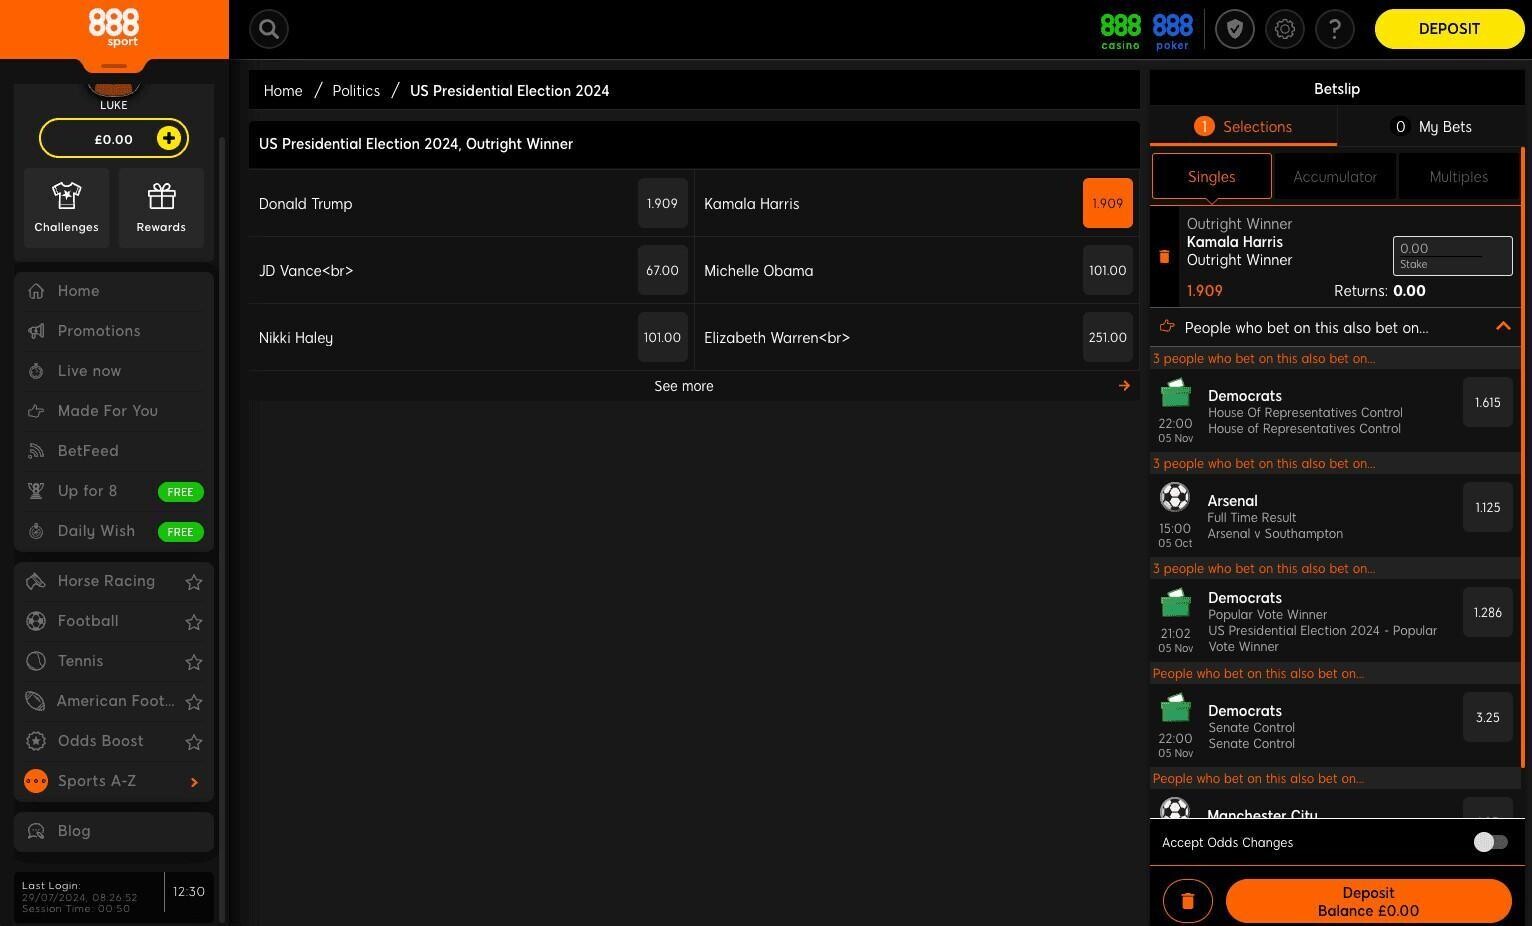The width and height of the screenshot is (1532, 926).
Task: Open 888 poker logo link
Action: [x=1172, y=30]
